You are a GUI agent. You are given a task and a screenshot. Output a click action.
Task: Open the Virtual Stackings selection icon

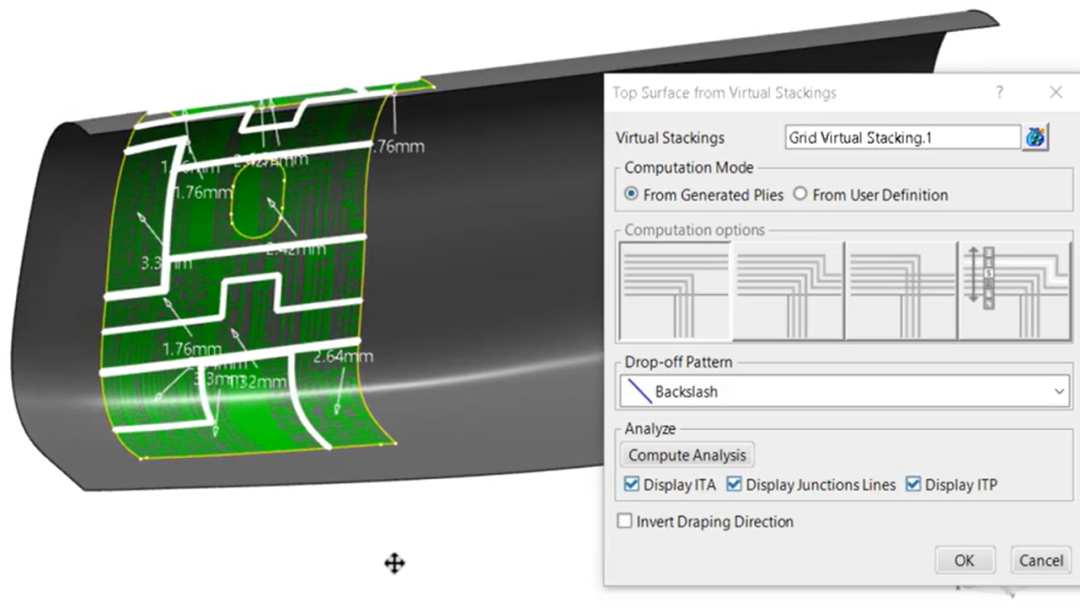point(1035,138)
